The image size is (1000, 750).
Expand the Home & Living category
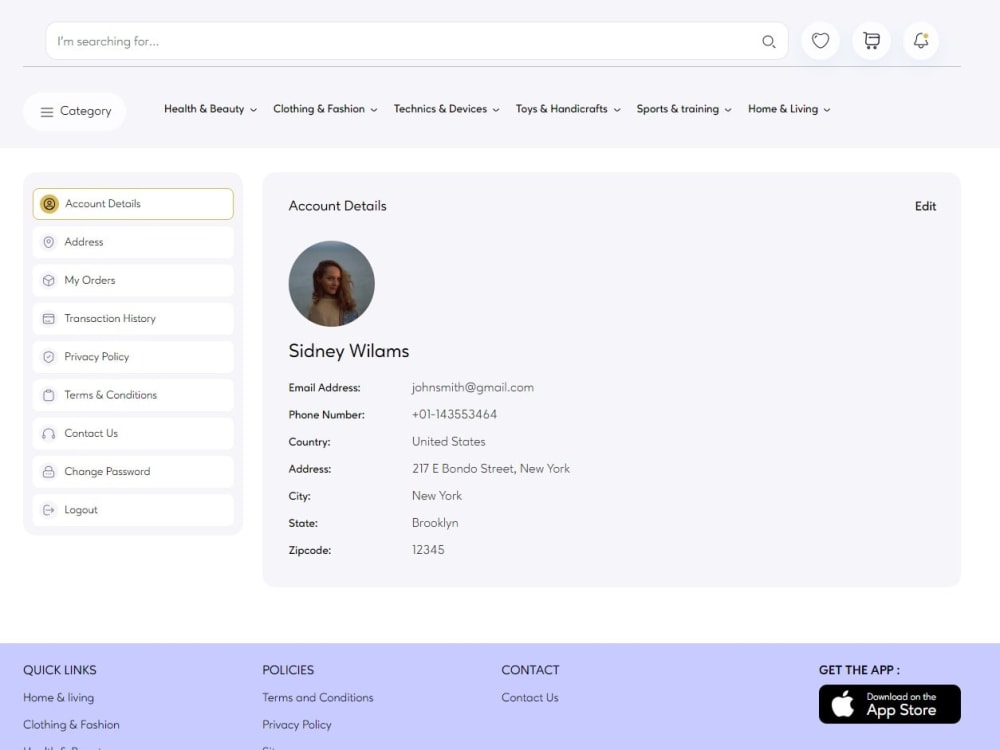tap(789, 109)
